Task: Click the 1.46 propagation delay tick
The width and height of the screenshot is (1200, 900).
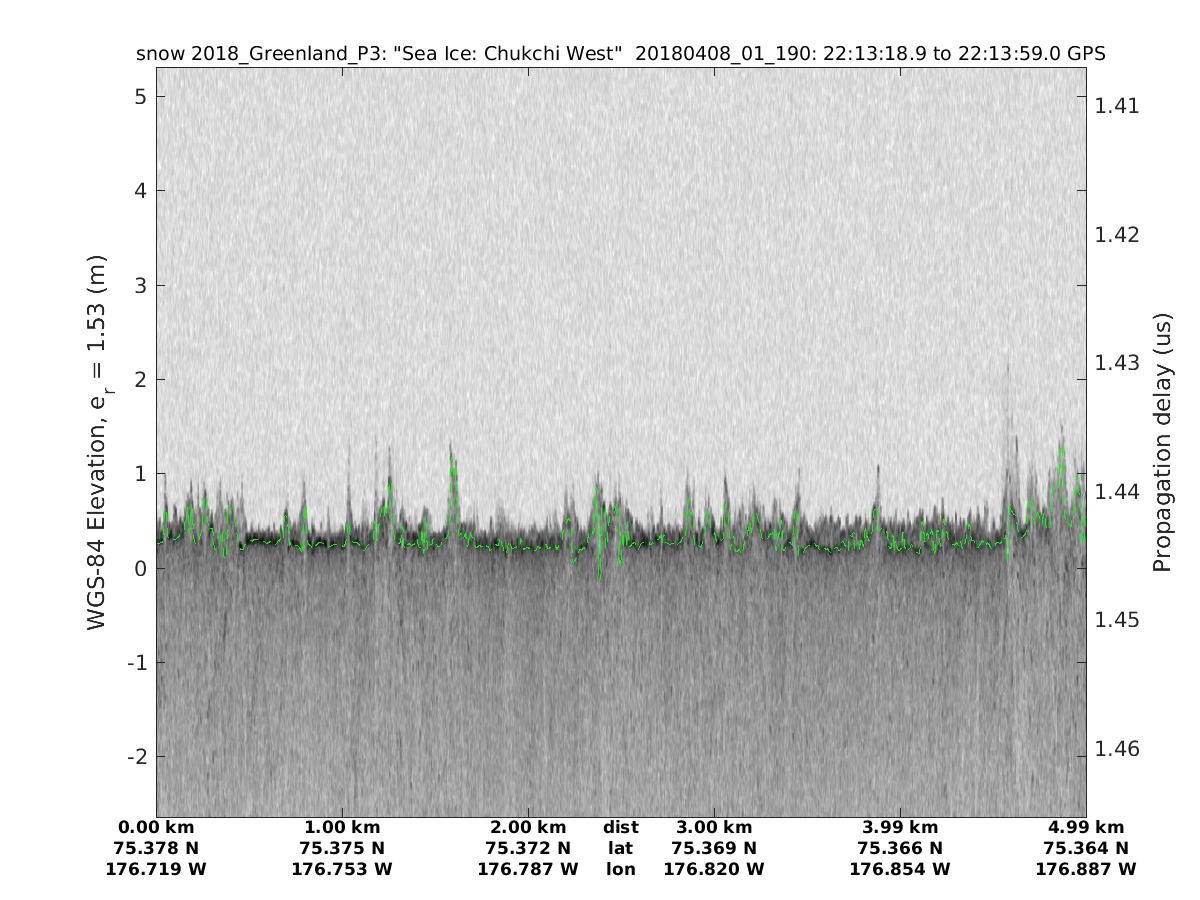Action: (1117, 749)
